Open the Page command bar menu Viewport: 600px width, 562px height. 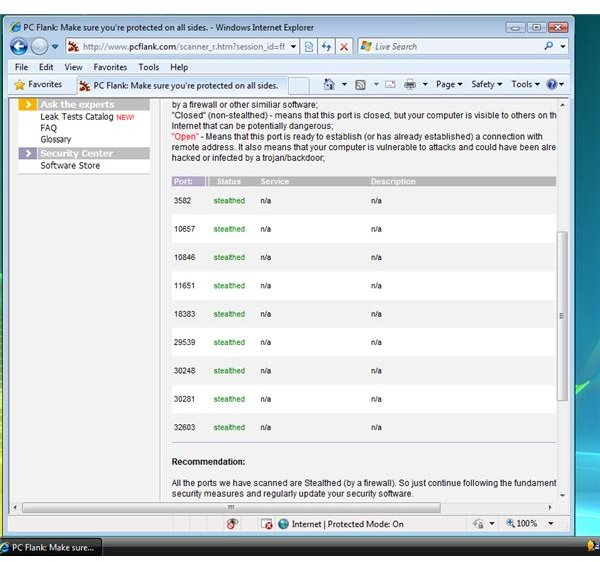(449, 84)
